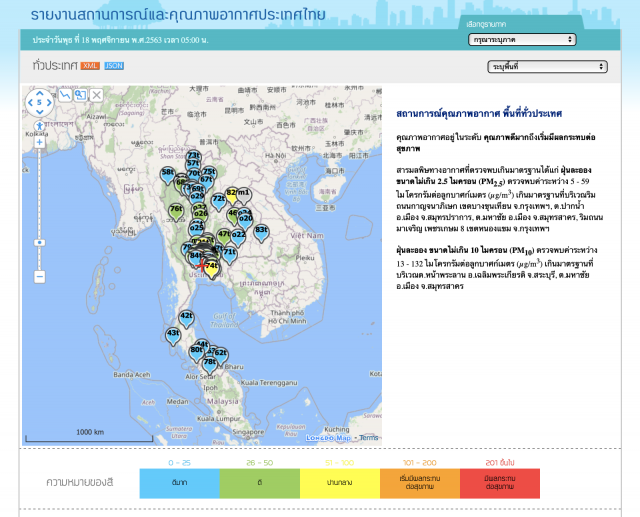Open gray station marker m1
The height and width of the screenshot is (517, 640).
pyautogui.click(x=244, y=196)
